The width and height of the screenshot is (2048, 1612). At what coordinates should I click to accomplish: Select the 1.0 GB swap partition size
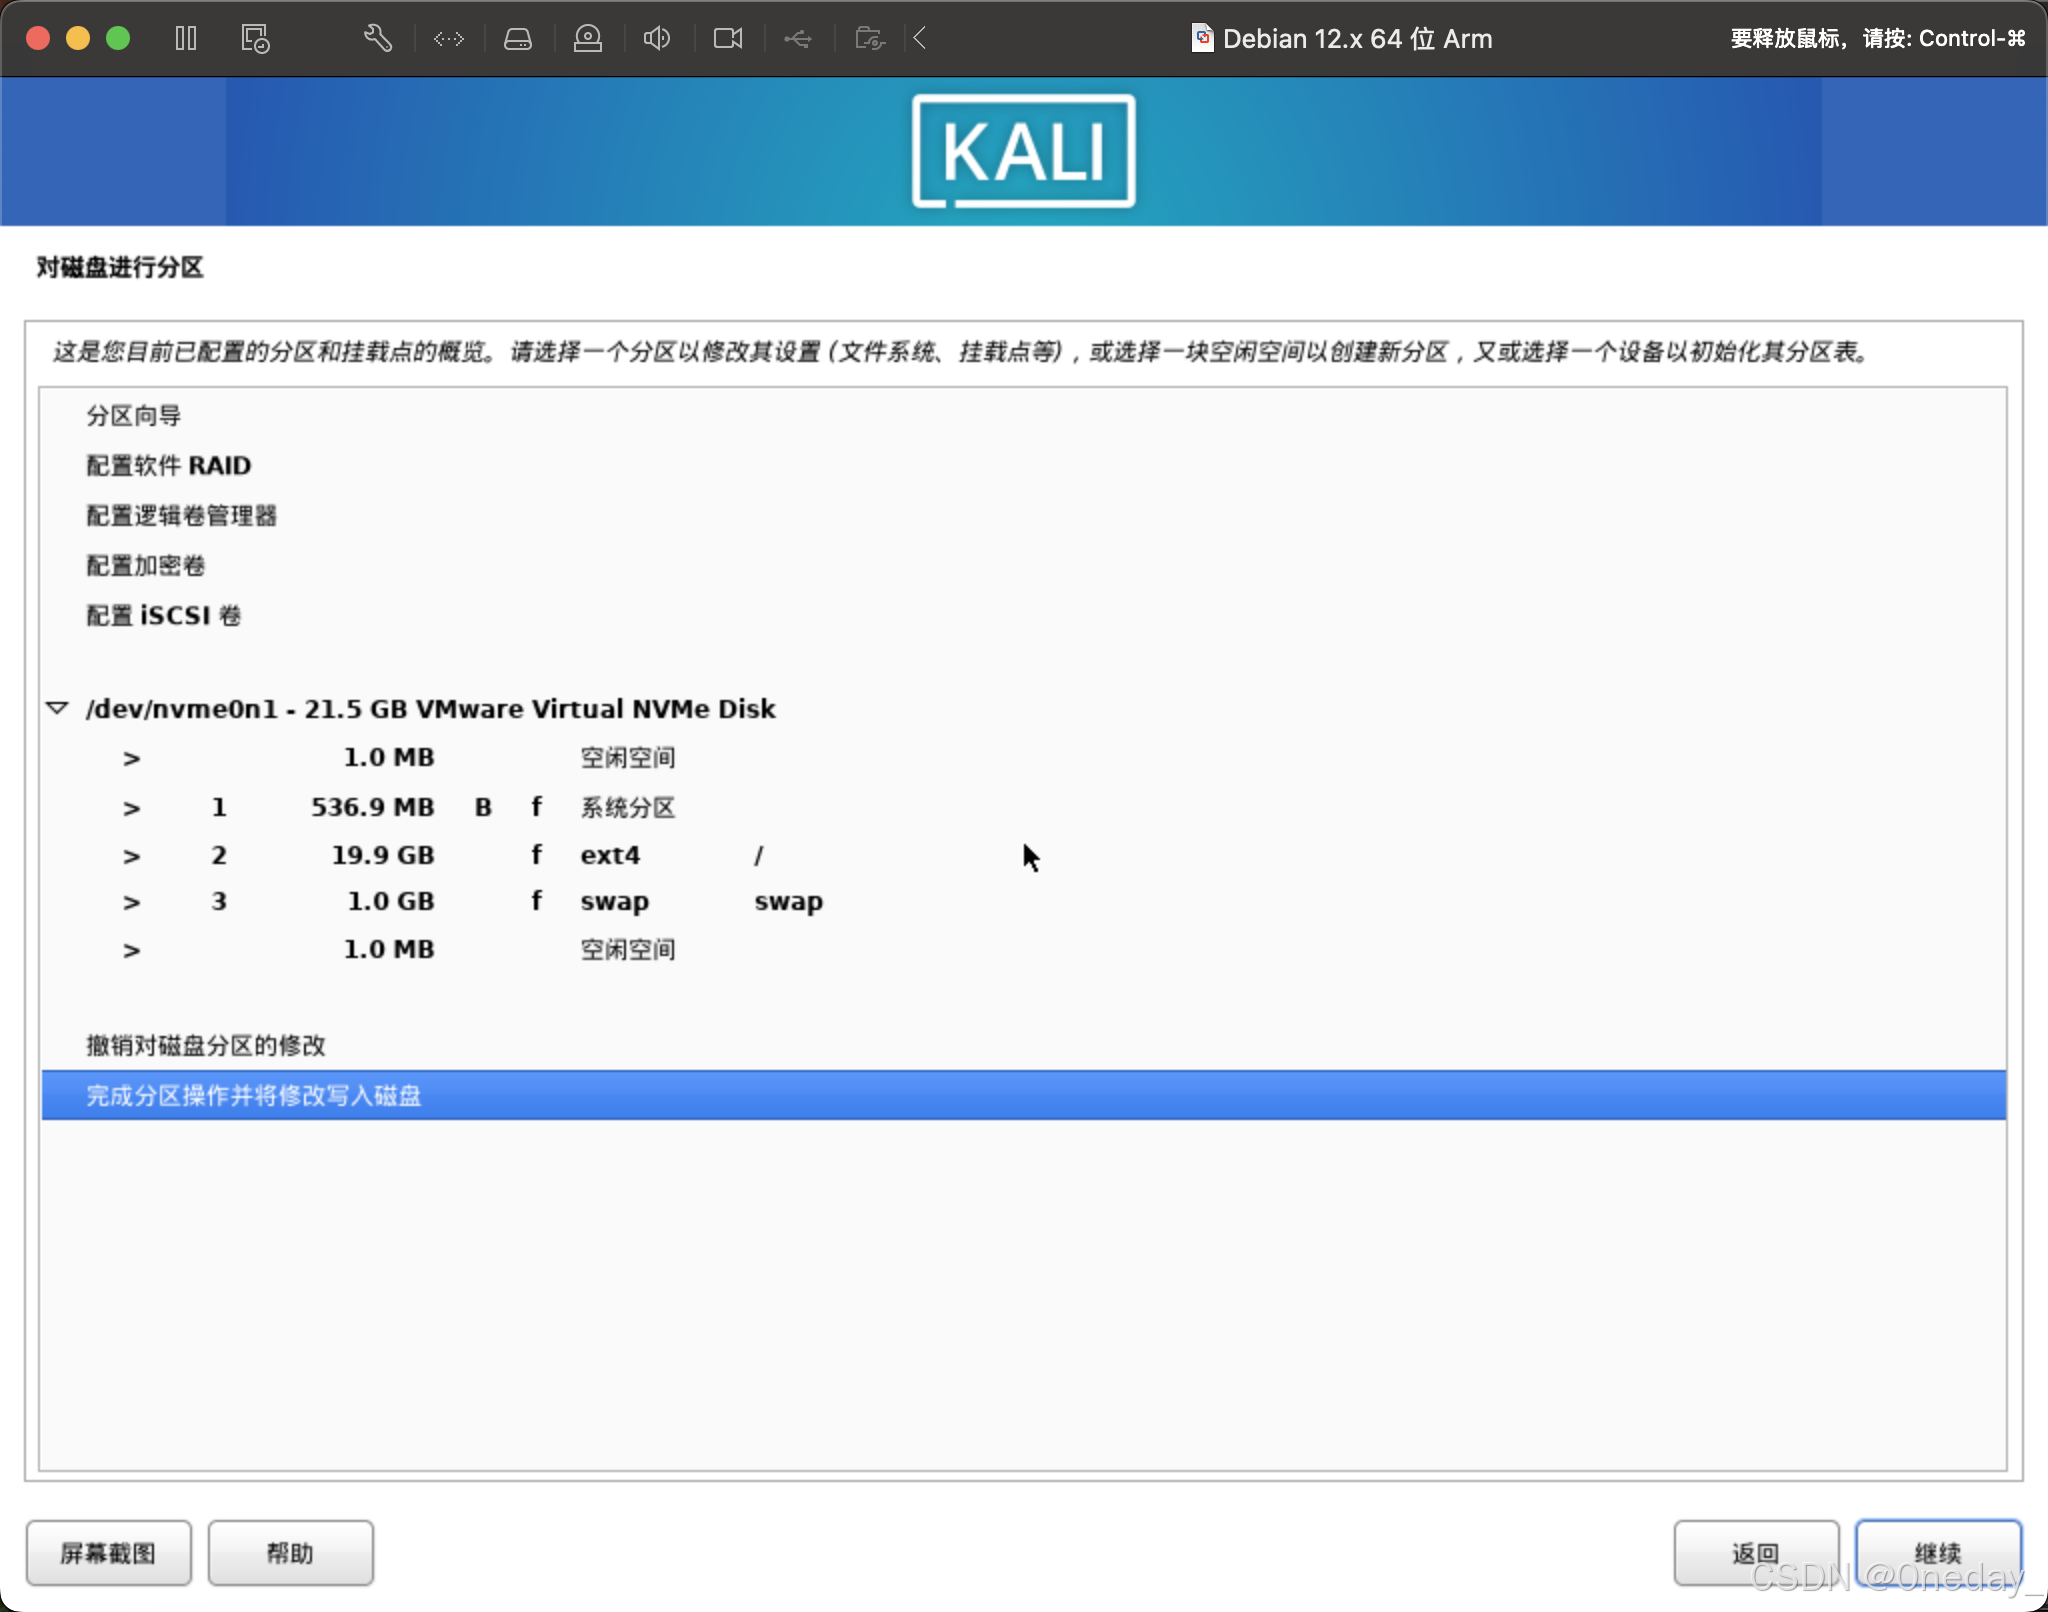point(390,901)
